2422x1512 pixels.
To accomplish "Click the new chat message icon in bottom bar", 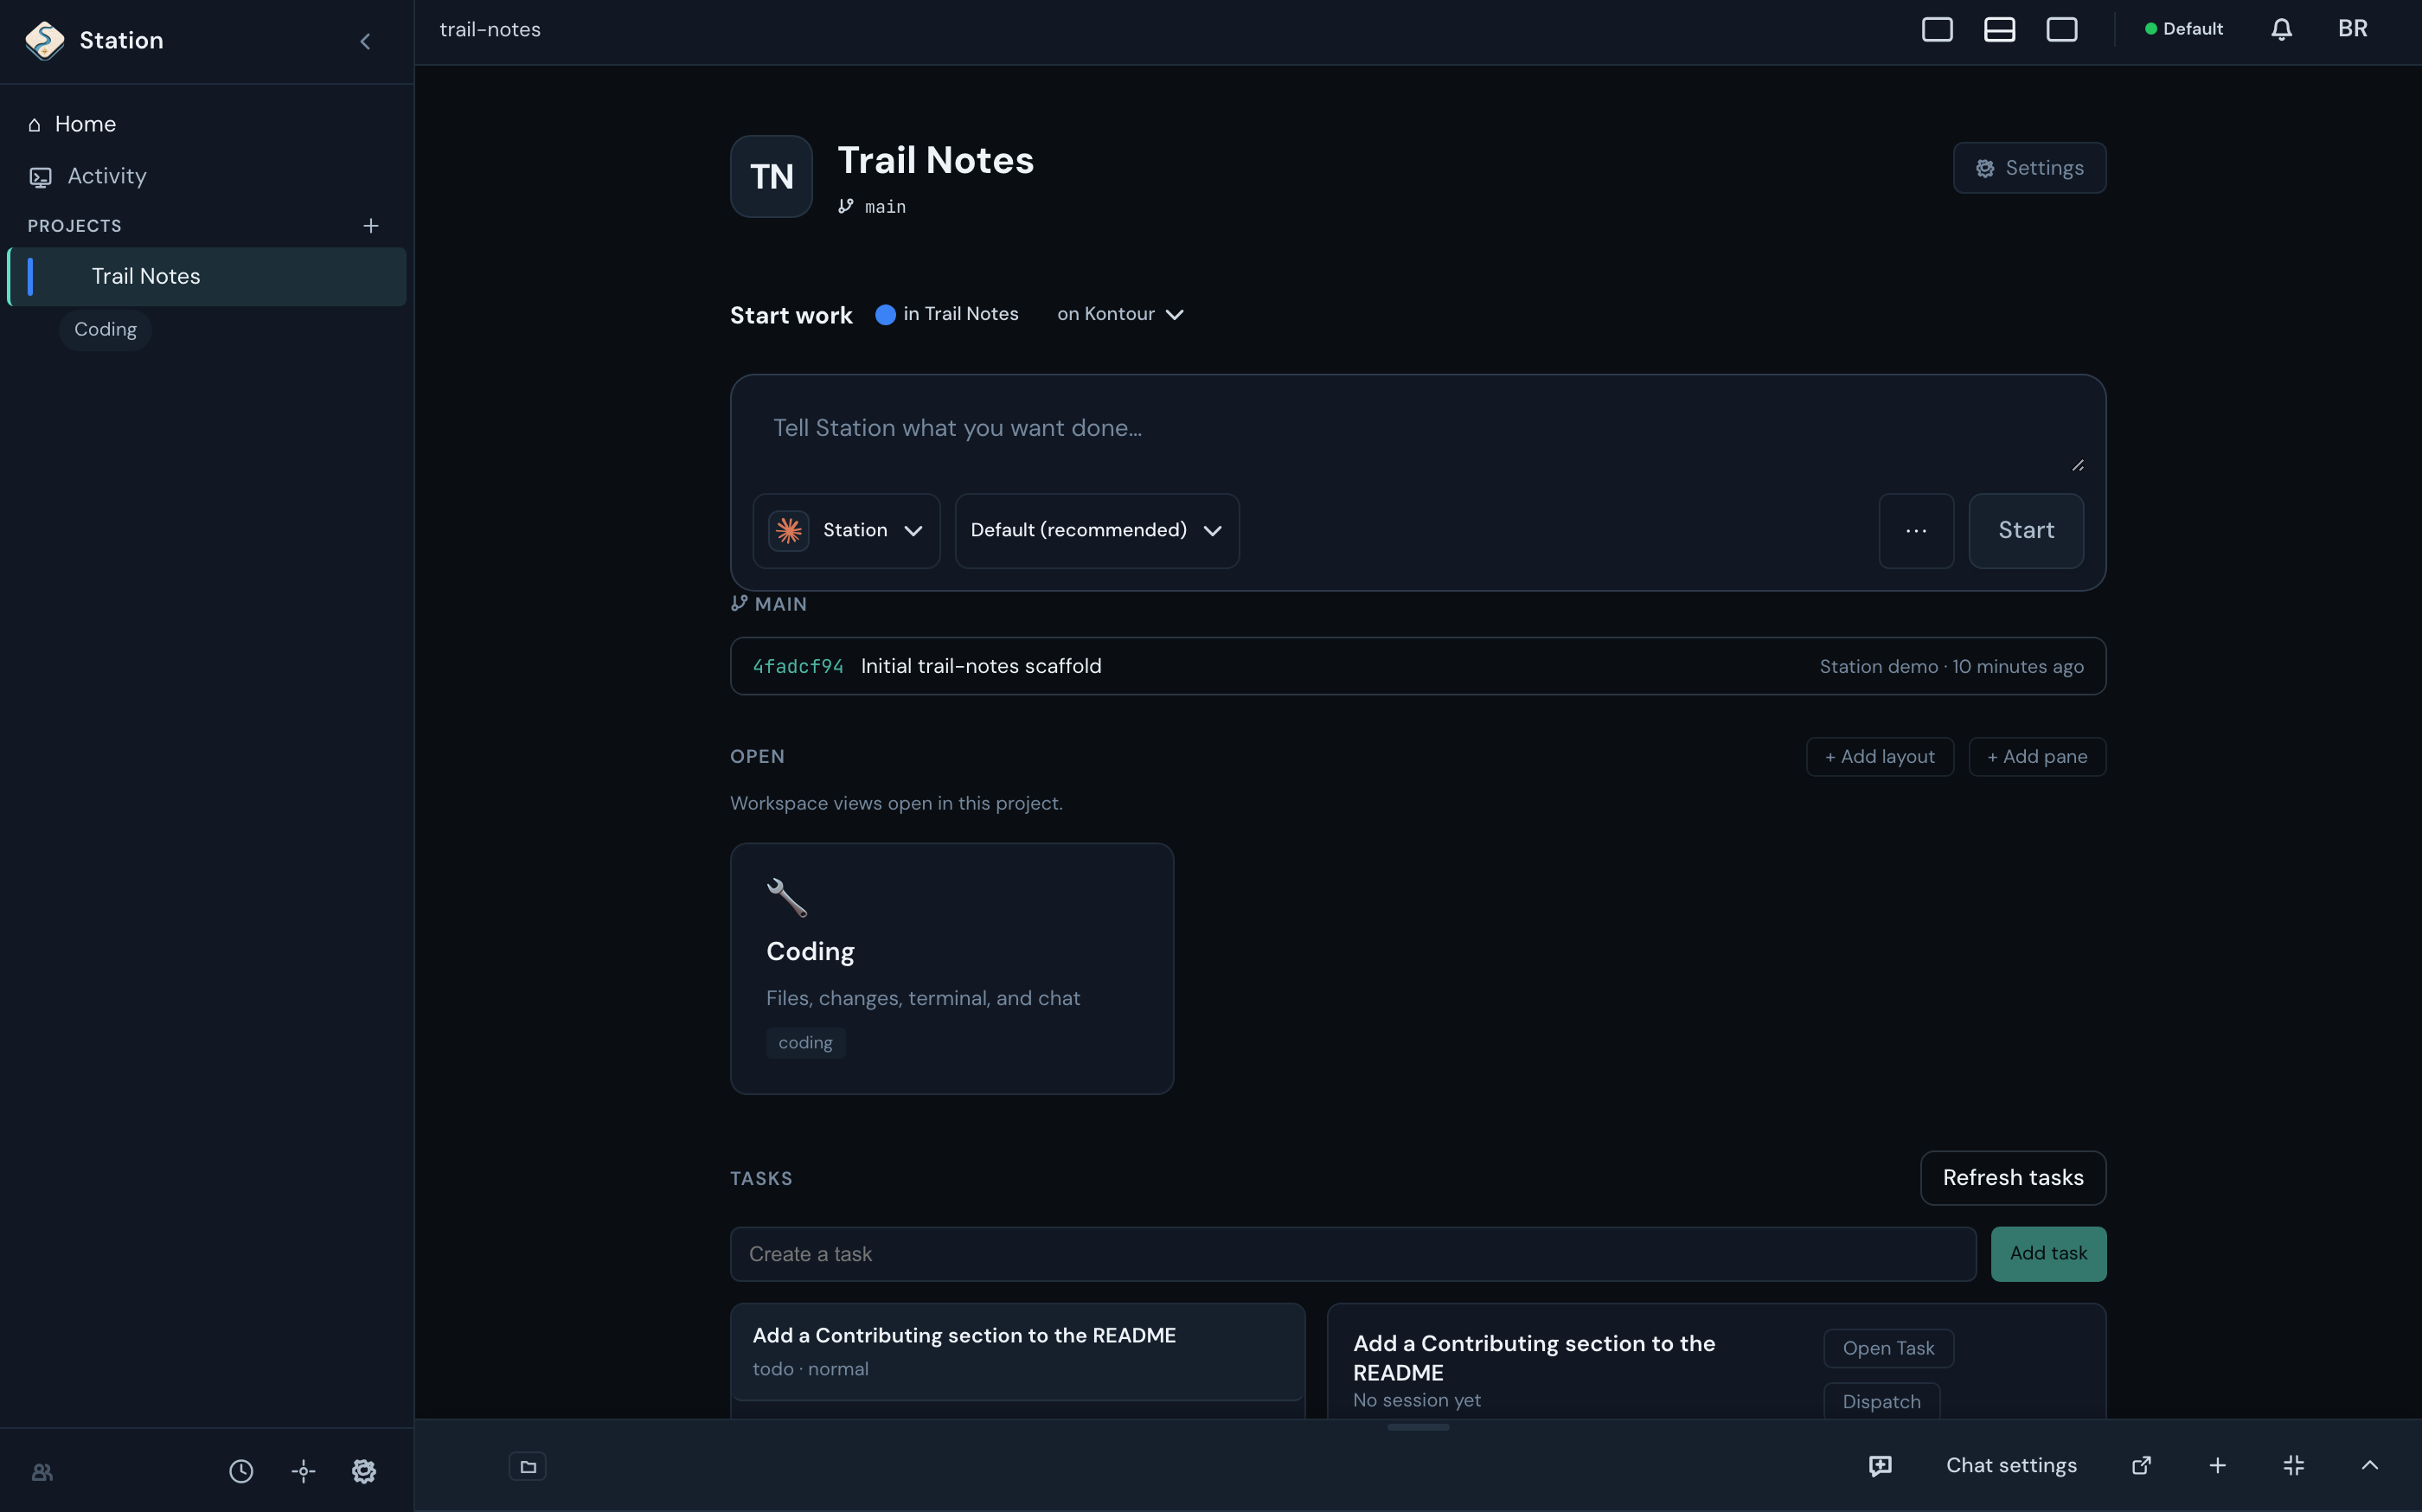I will coord(1880,1465).
